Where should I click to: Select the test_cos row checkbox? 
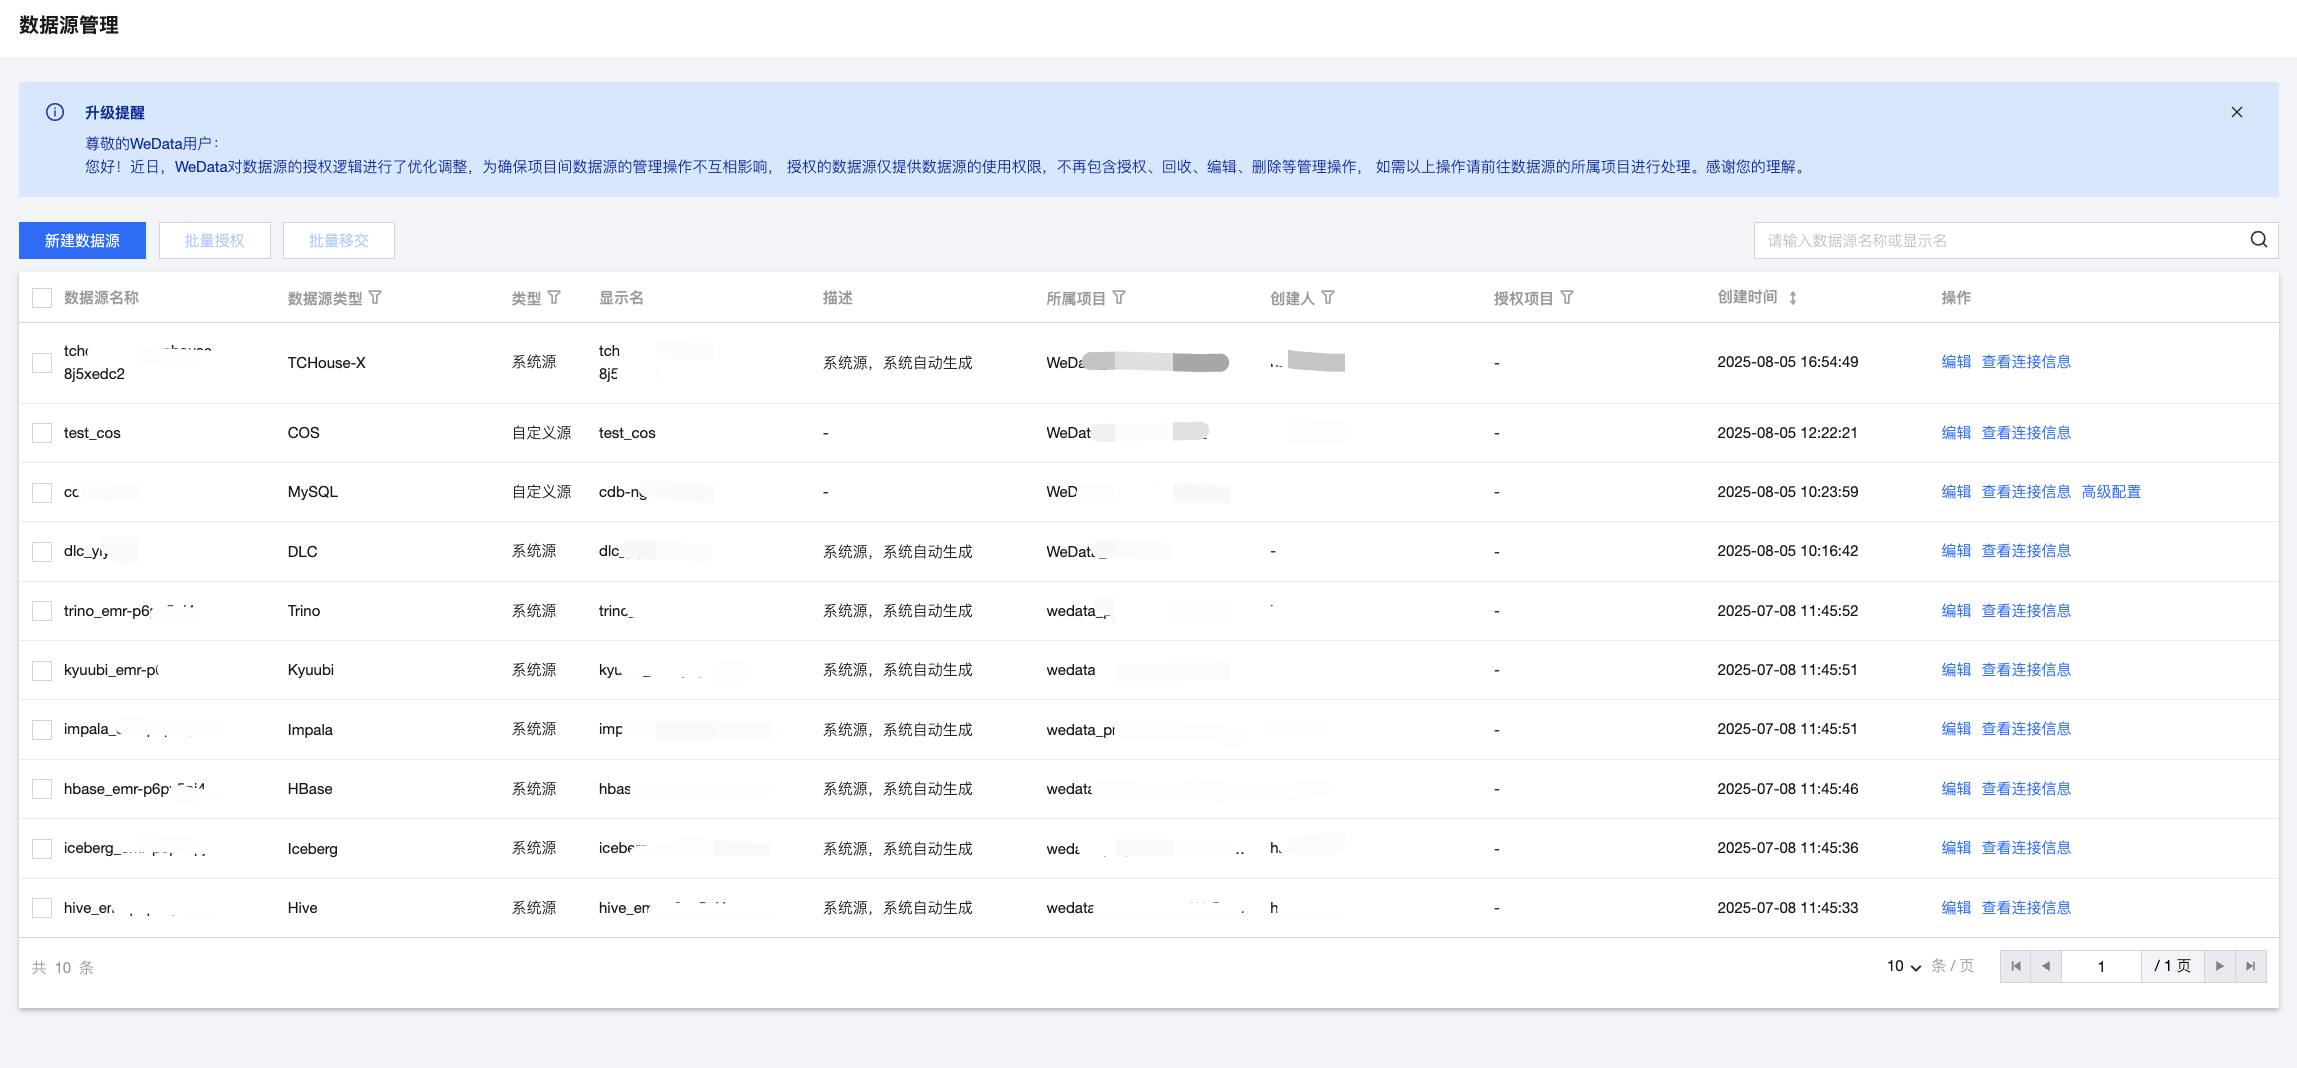point(42,433)
